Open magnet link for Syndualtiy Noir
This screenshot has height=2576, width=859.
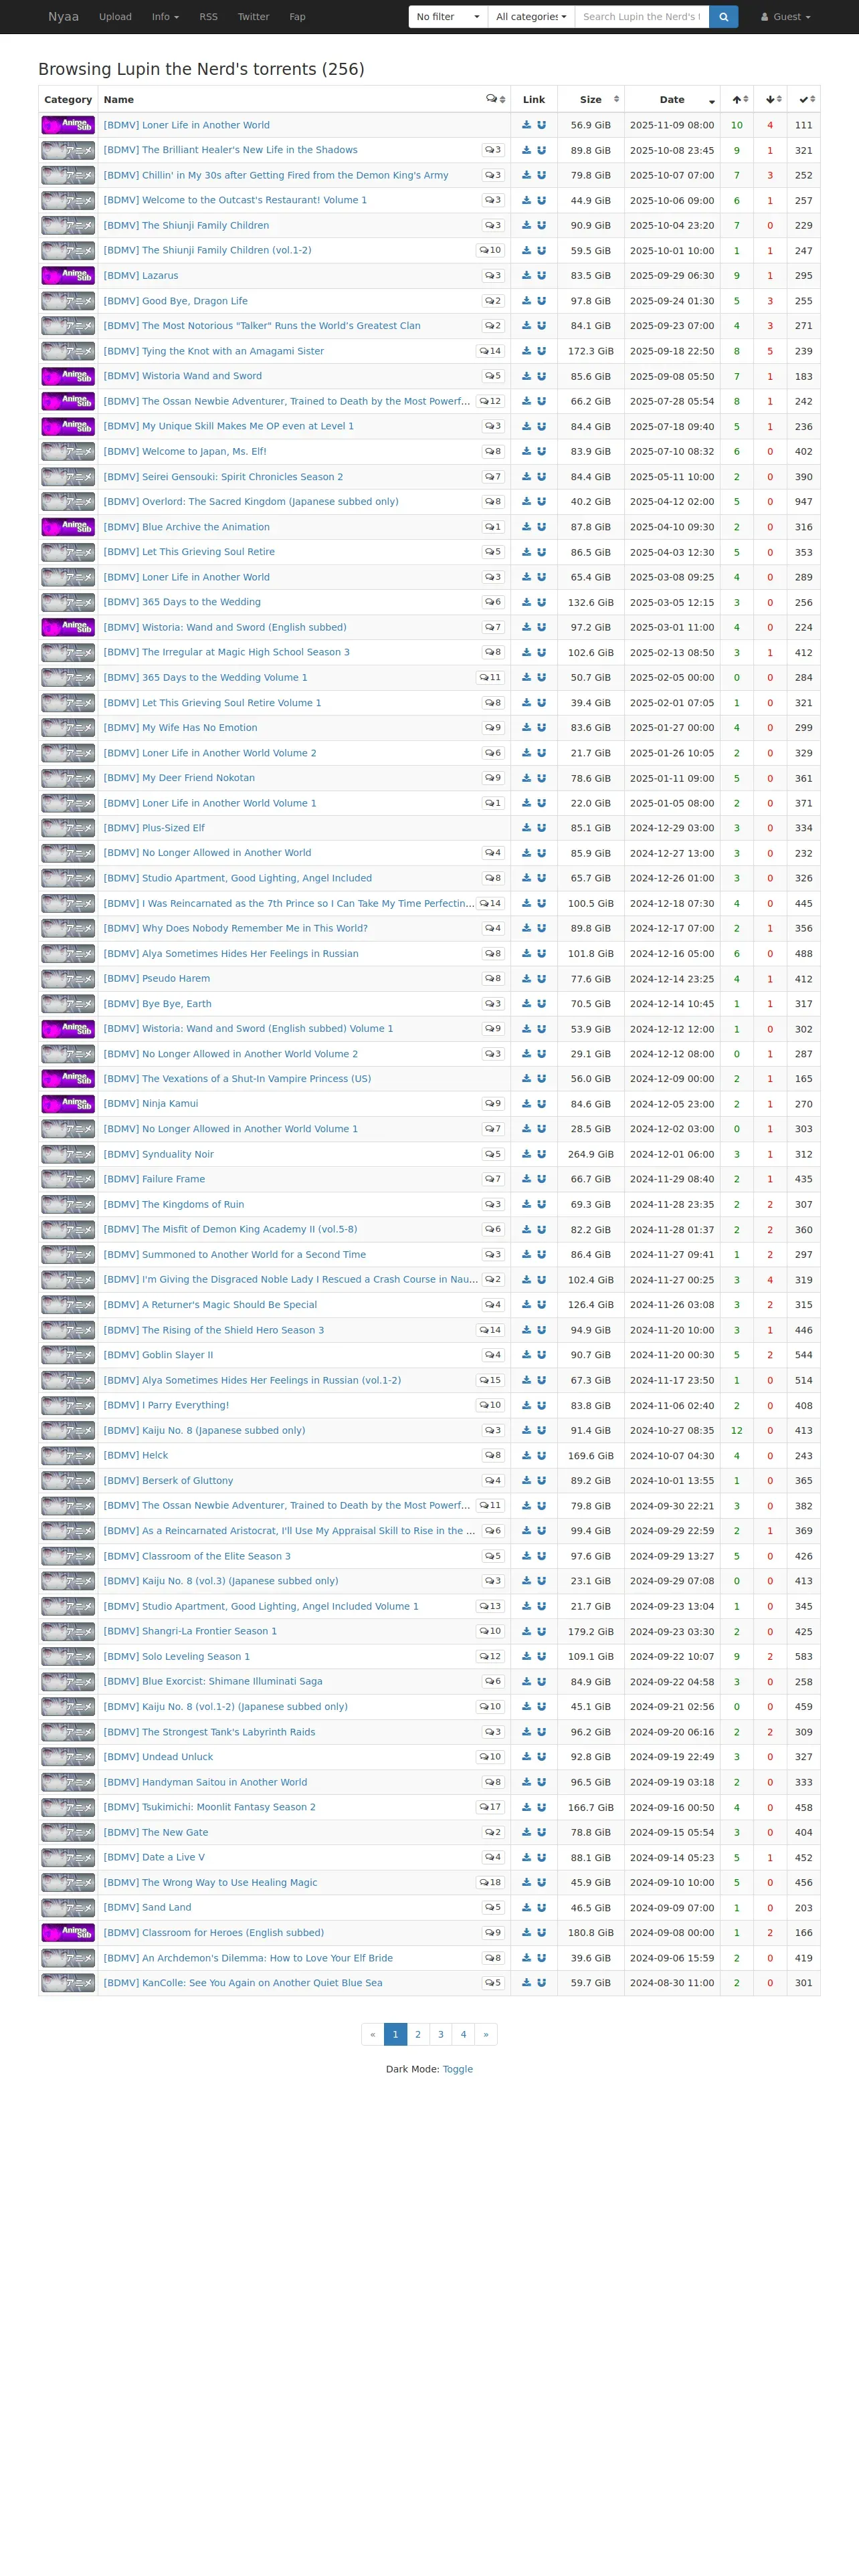click(x=541, y=1154)
